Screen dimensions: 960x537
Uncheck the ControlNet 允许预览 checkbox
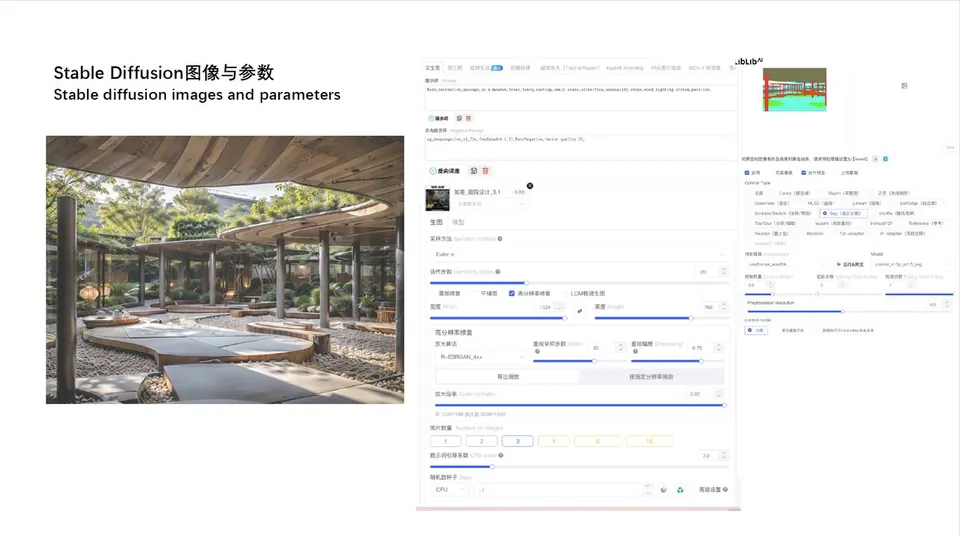pos(803,173)
